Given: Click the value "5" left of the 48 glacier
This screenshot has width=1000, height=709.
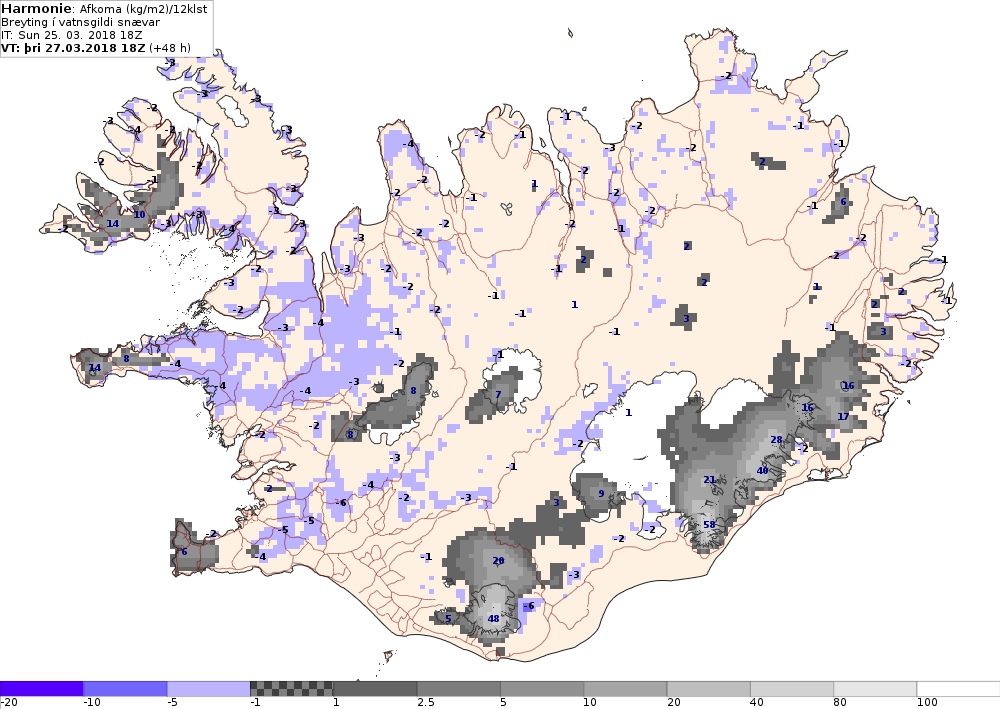Looking at the screenshot, I should [x=448, y=618].
